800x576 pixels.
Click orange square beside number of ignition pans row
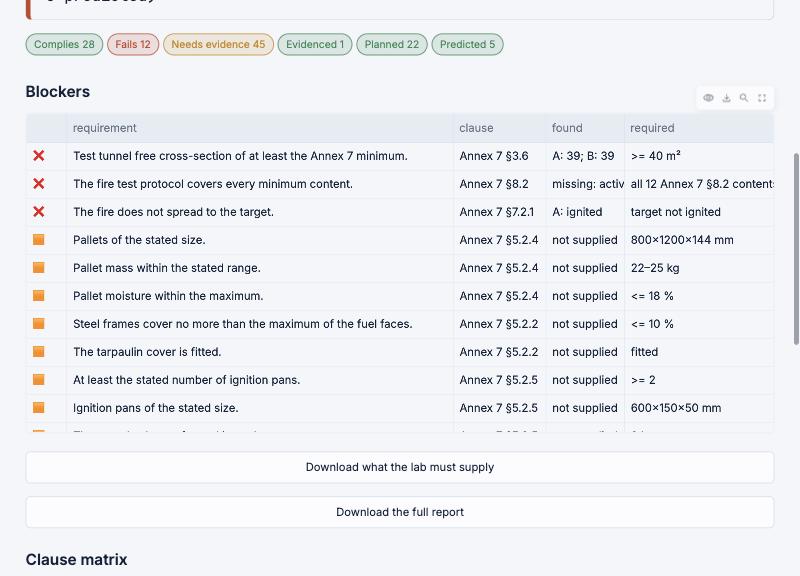[x=39, y=380]
